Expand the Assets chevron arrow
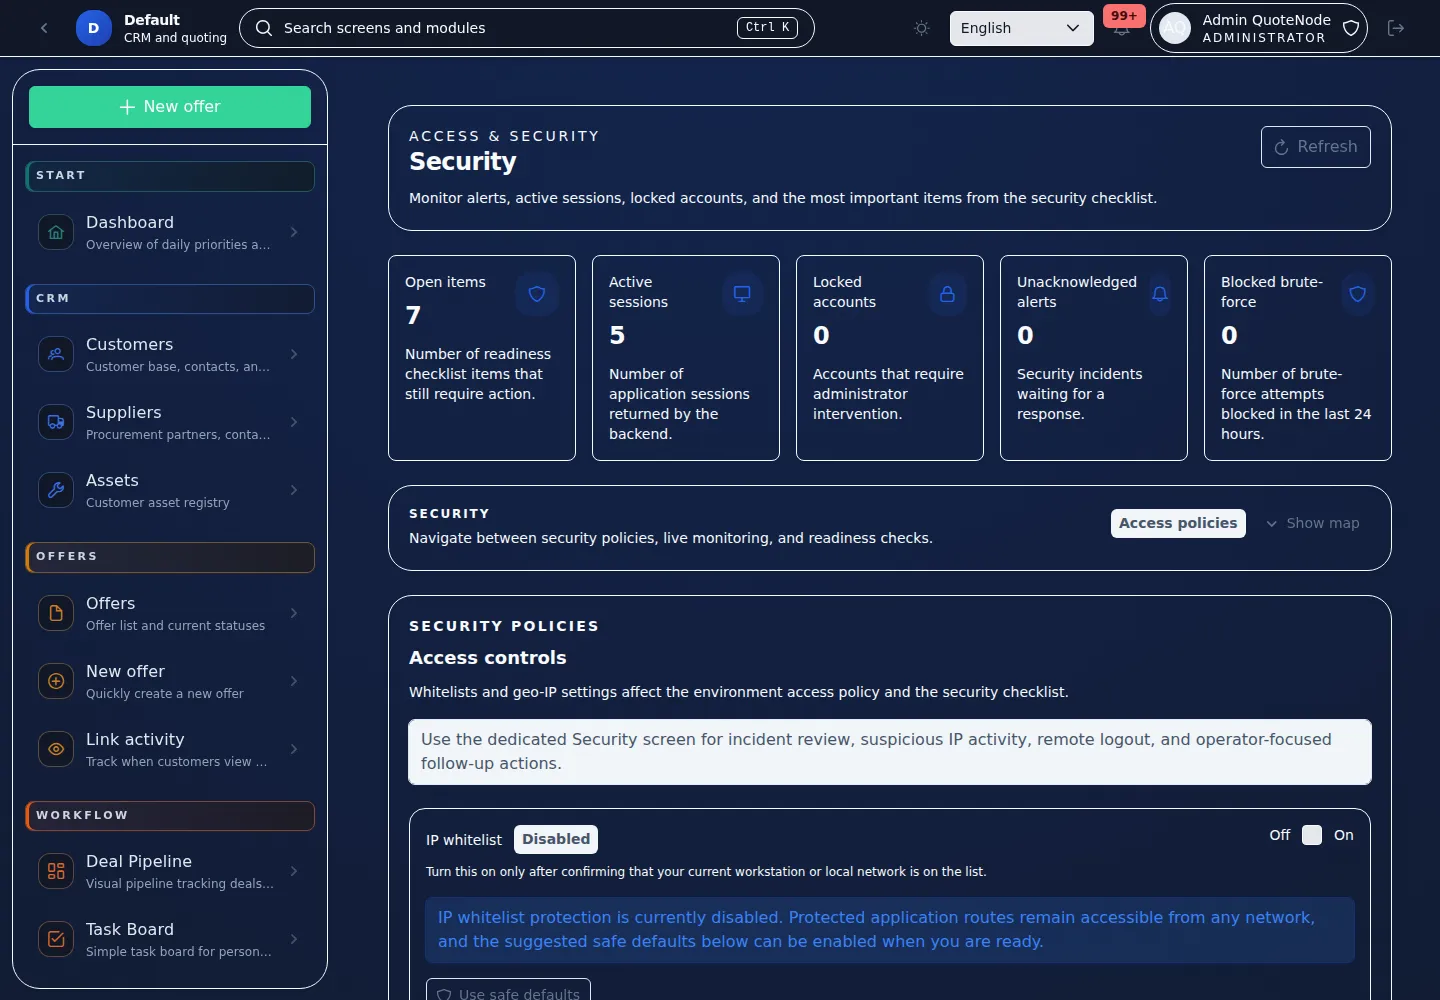Viewport: 1440px width, 1000px height. coord(294,490)
